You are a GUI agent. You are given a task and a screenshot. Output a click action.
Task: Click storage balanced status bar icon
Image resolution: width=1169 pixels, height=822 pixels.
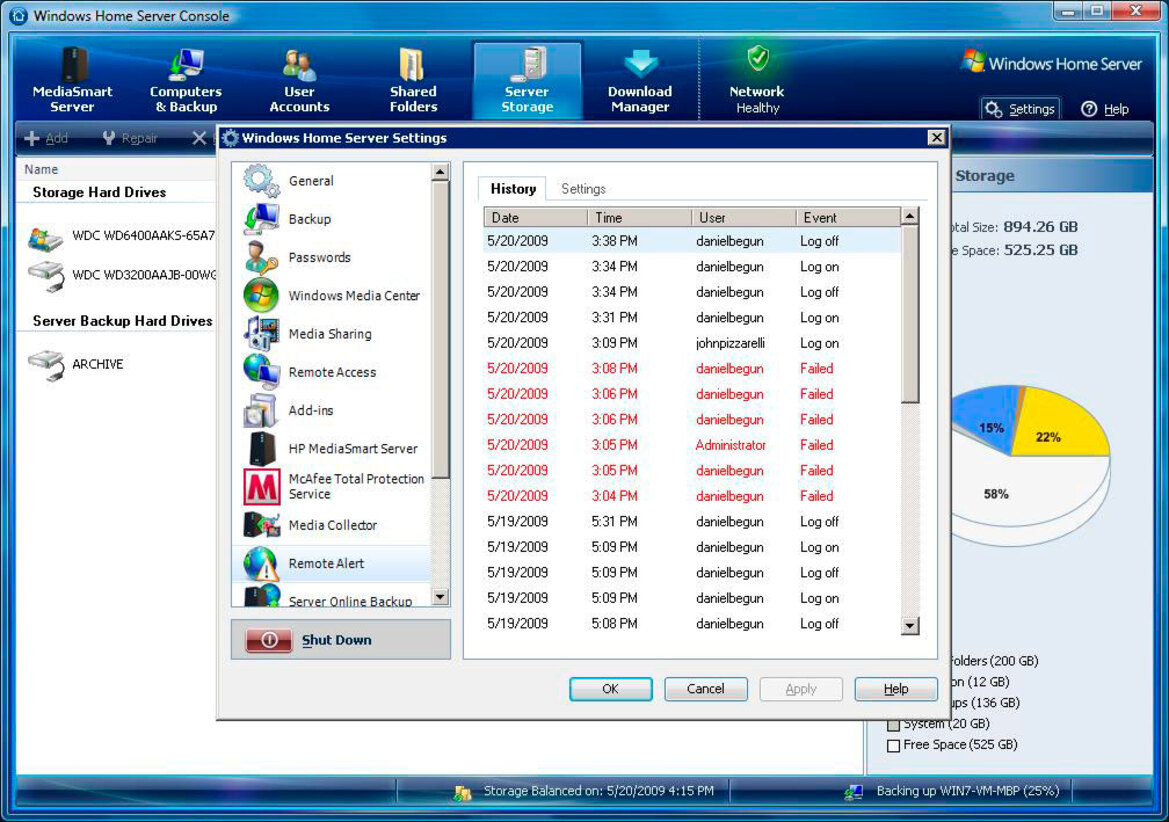point(463,792)
